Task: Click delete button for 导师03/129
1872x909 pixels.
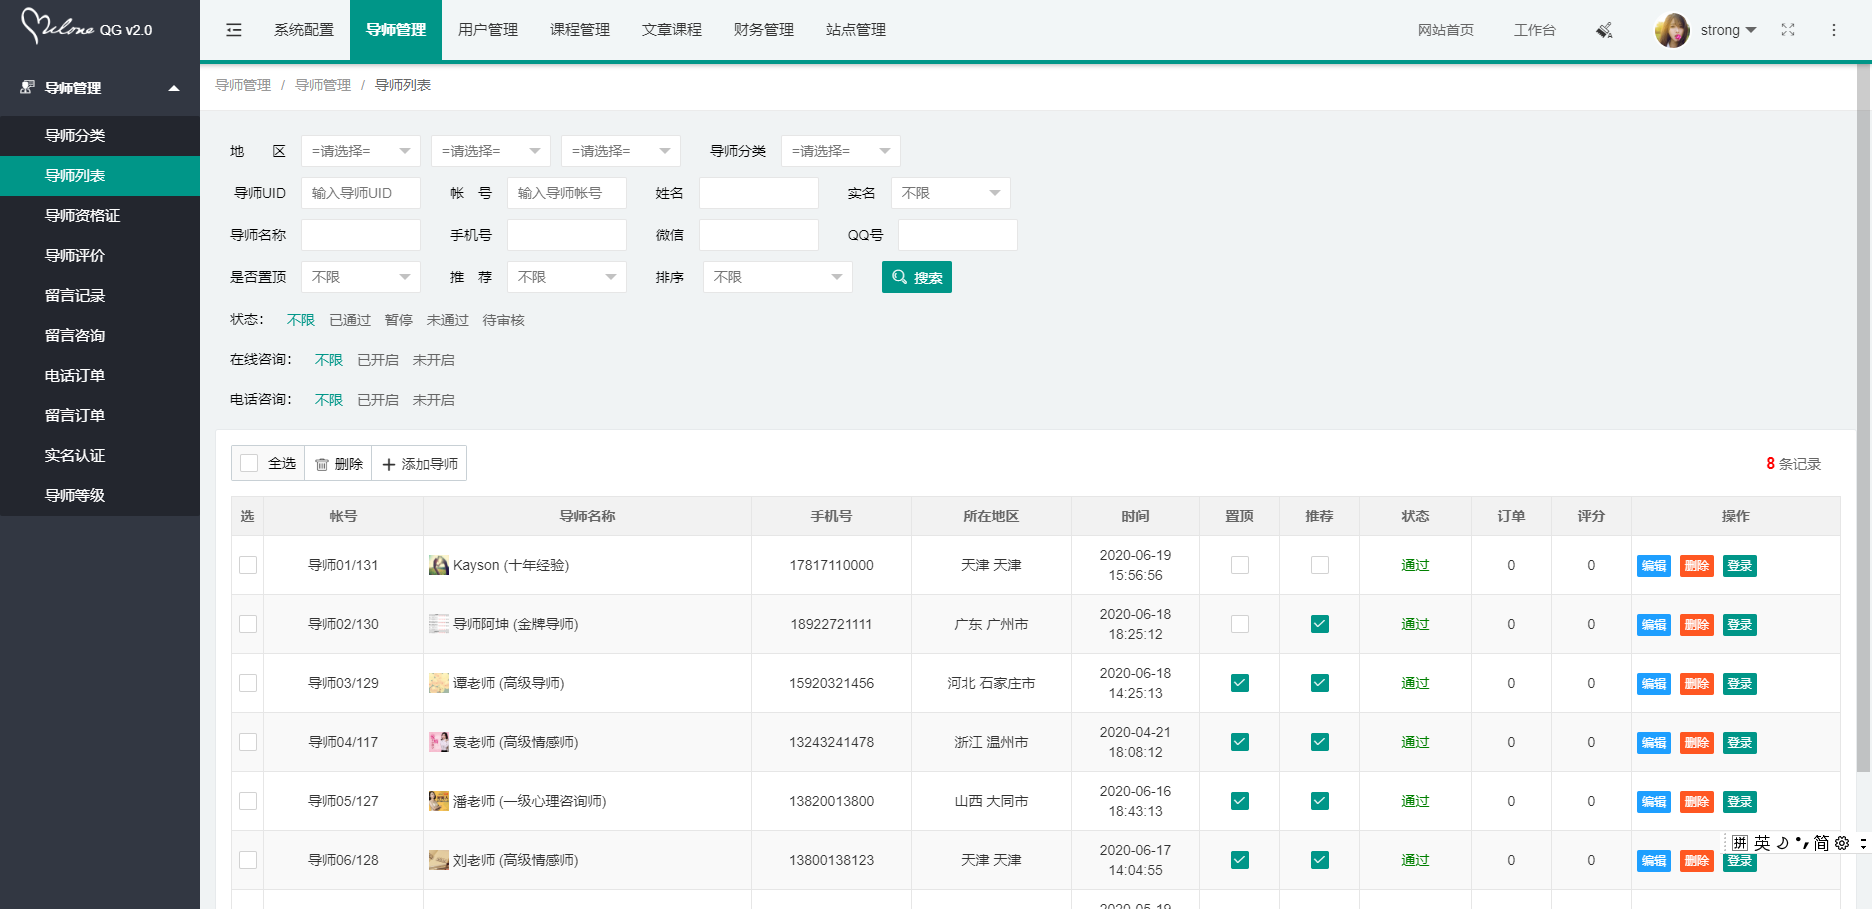Action: [1697, 684]
